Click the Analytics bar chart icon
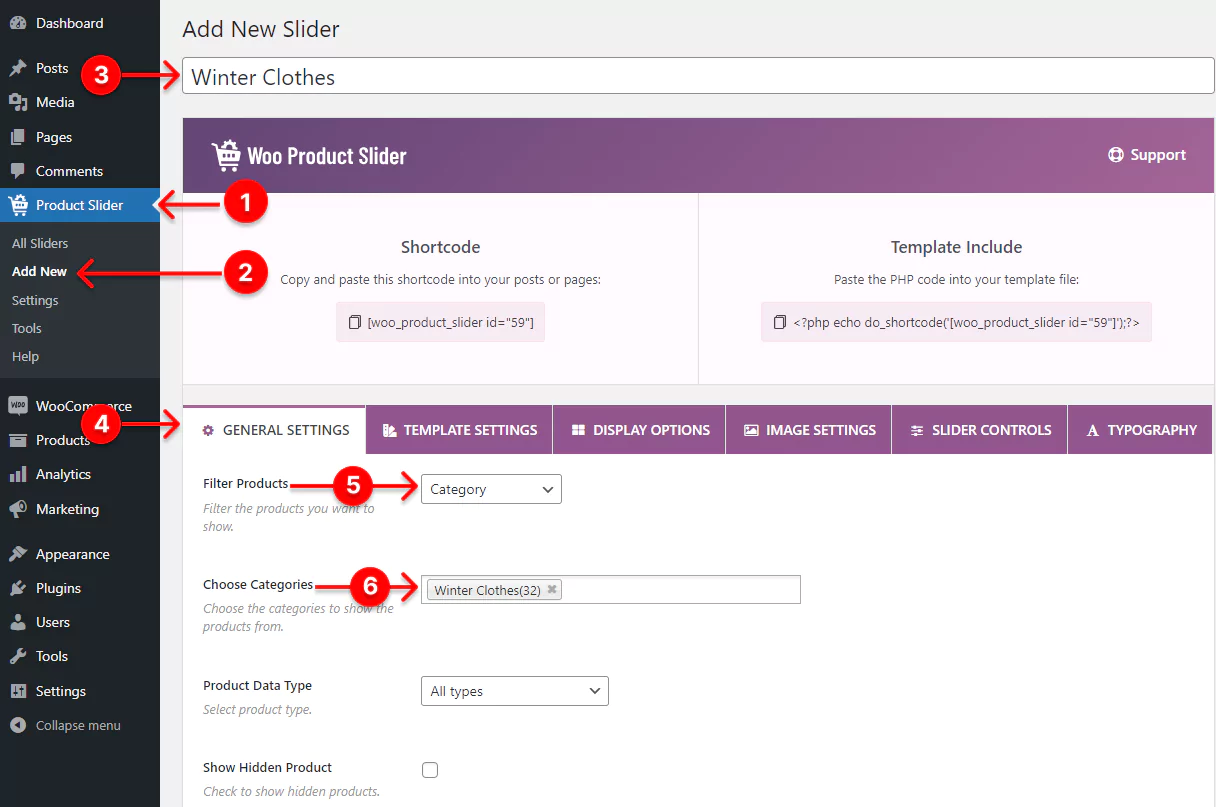Screen dimensions: 1216x807 tap(18, 474)
